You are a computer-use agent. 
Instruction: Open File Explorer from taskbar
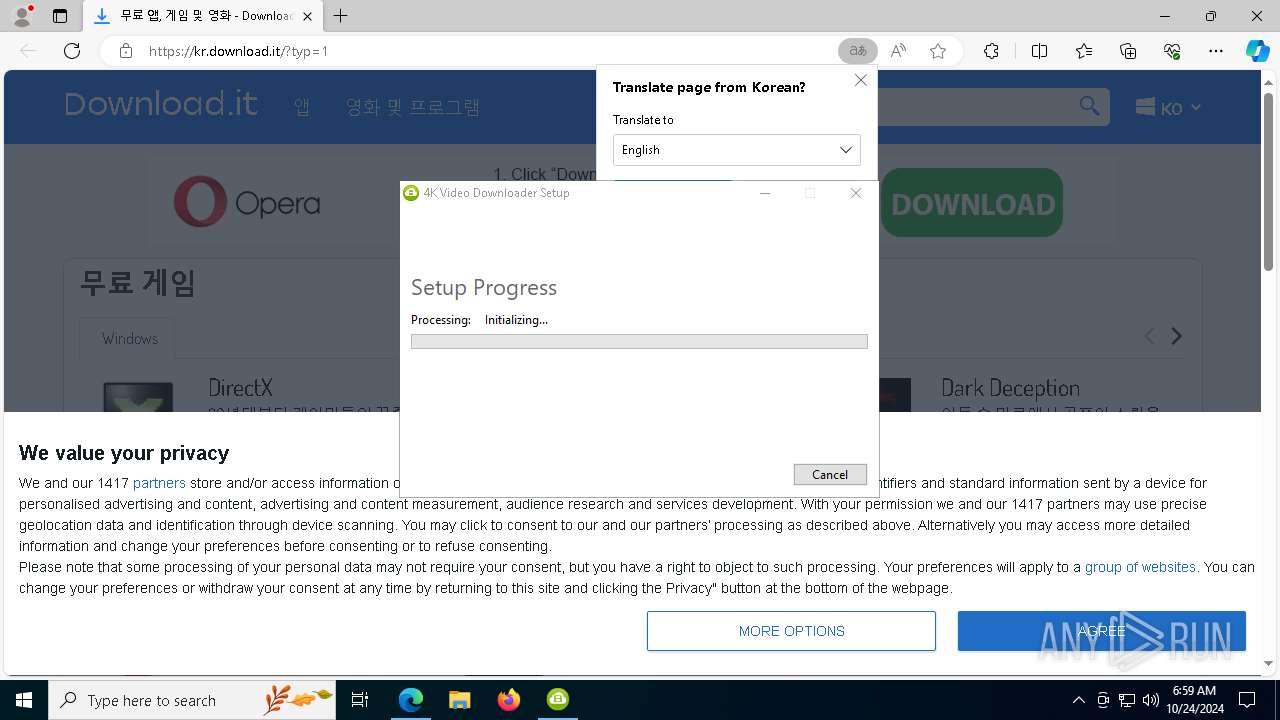click(x=459, y=700)
